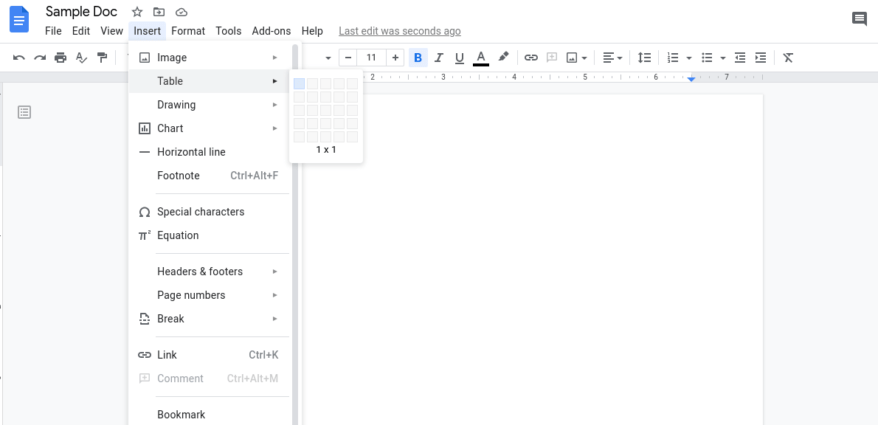The width and height of the screenshot is (878, 425).
Task: Expand the Chart submenu
Action: click(x=210, y=128)
